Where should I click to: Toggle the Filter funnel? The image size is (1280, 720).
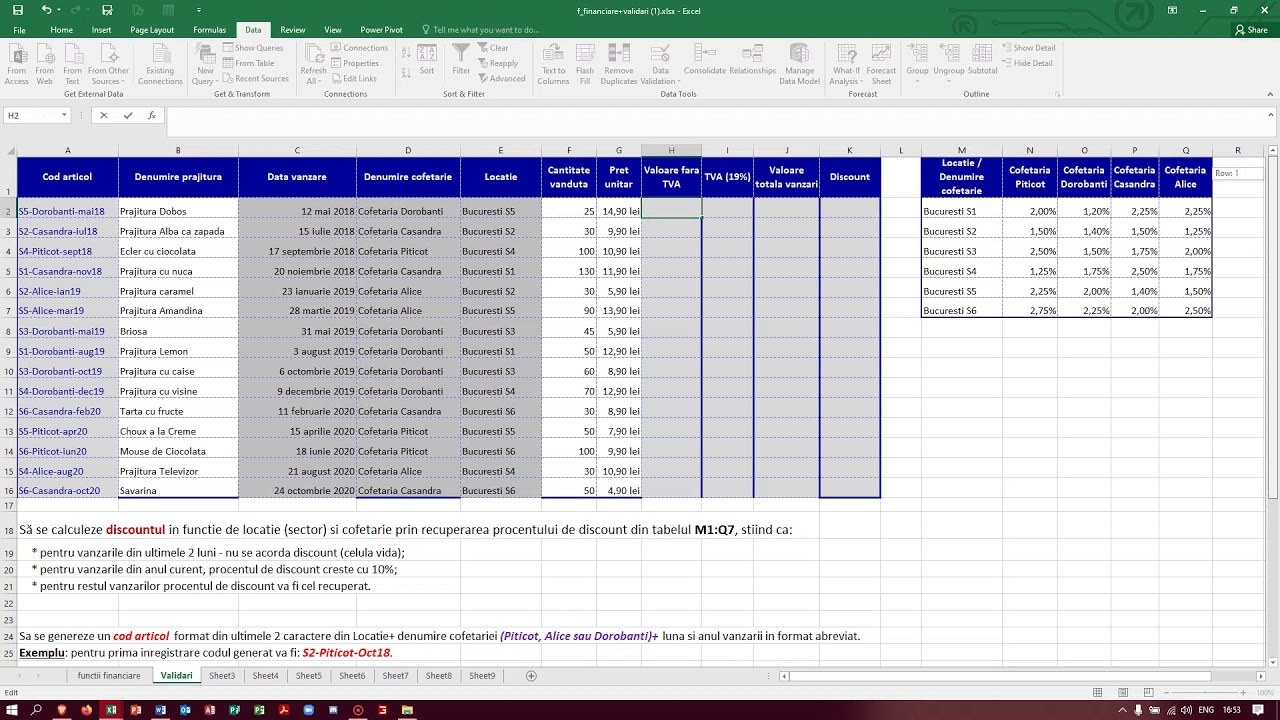point(461,61)
